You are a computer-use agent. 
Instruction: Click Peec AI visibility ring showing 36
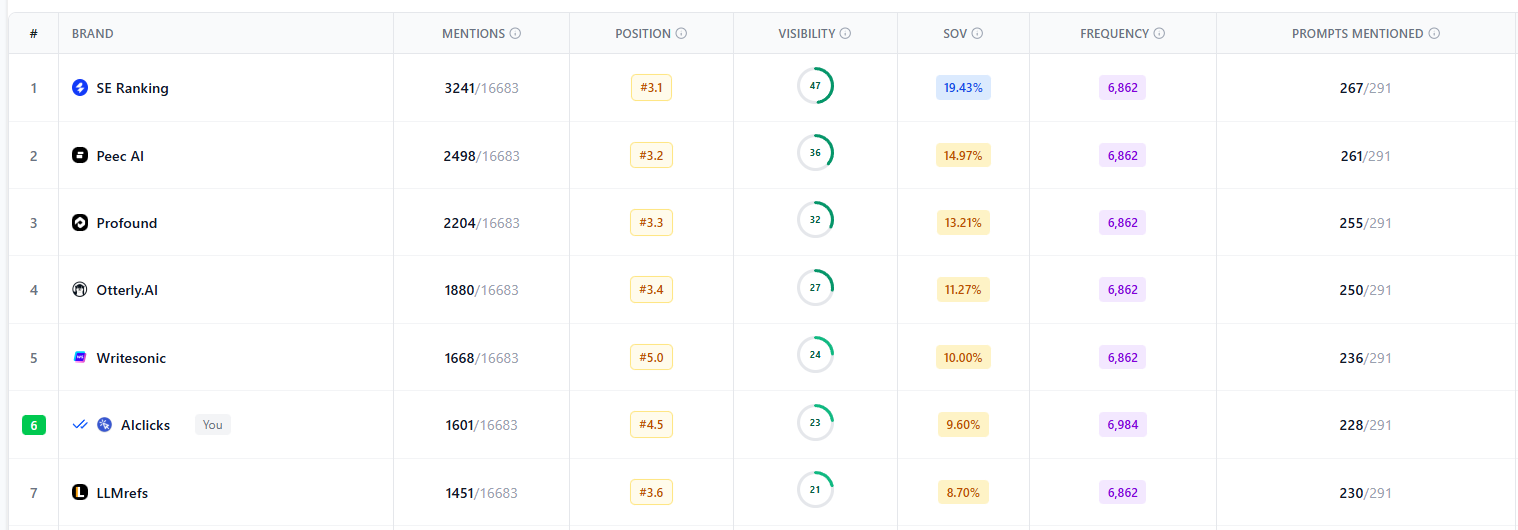coord(815,153)
